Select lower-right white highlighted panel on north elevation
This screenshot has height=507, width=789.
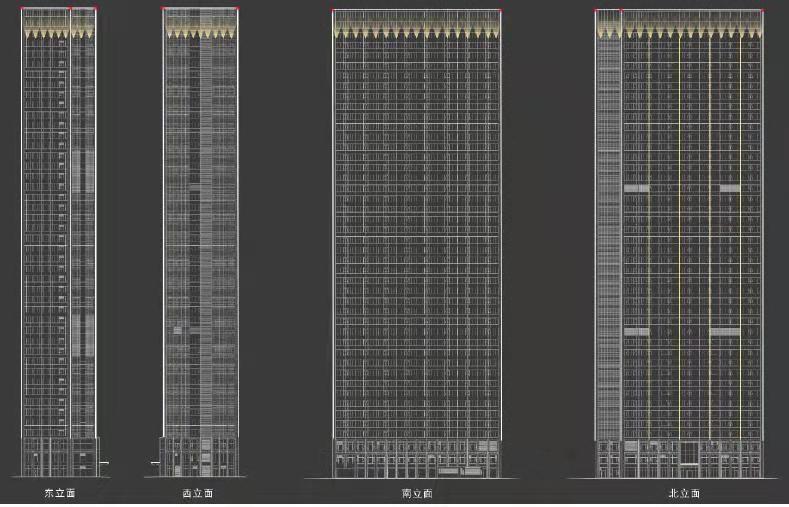pyautogui.click(x=725, y=331)
